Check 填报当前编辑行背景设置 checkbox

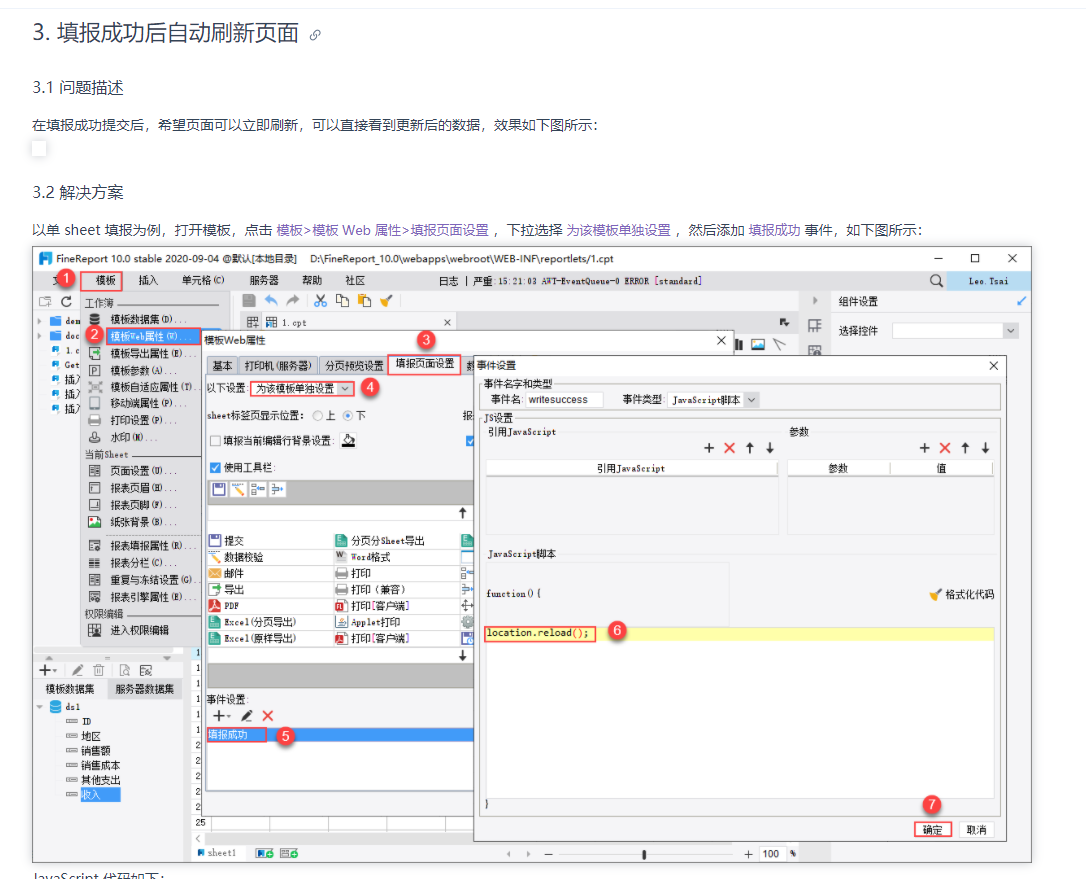(x=215, y=441)
